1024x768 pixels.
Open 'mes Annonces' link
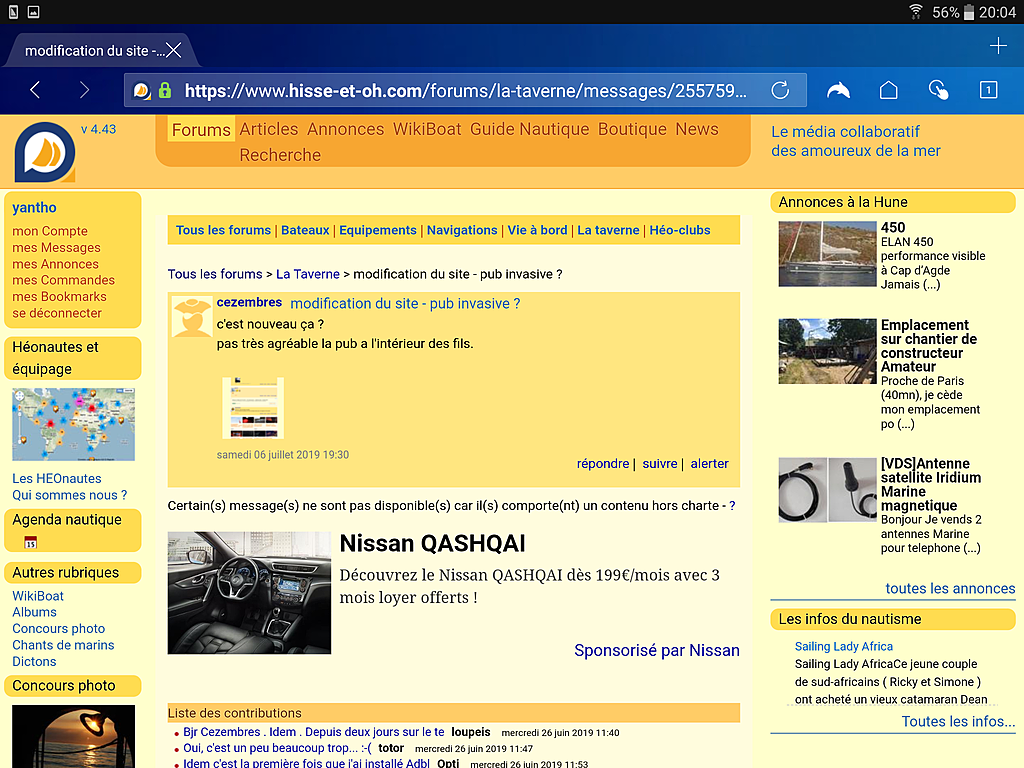56,264
